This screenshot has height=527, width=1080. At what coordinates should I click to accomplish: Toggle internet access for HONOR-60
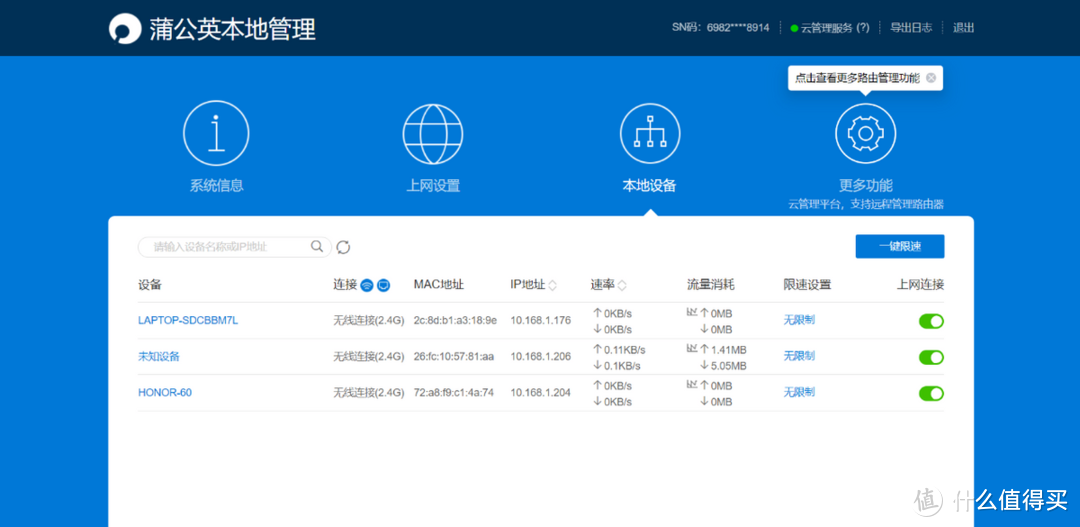[931, 393]
